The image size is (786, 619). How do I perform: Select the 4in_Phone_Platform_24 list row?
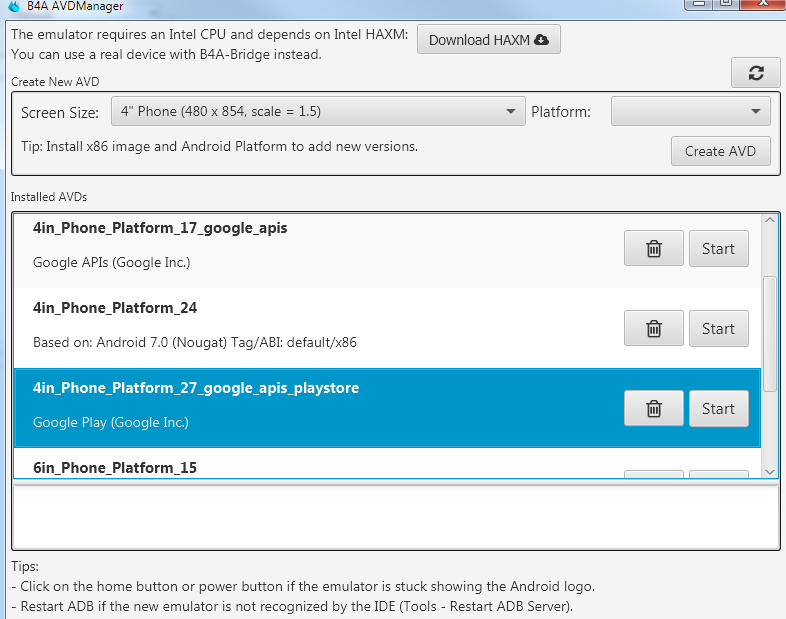click(x=387, y=328)
